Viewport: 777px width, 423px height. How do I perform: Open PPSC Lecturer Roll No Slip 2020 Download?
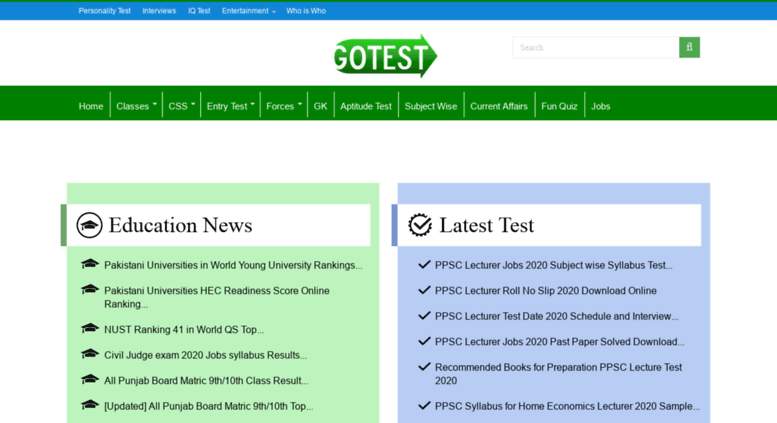546,291
